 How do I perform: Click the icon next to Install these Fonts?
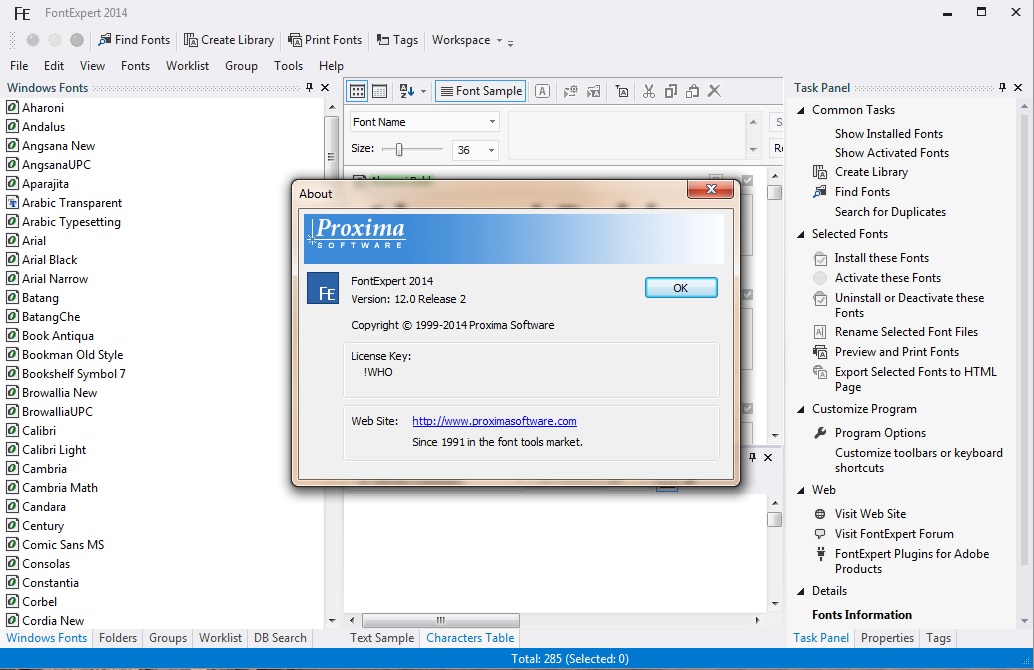pyautogui.click(x=820, y=258)
